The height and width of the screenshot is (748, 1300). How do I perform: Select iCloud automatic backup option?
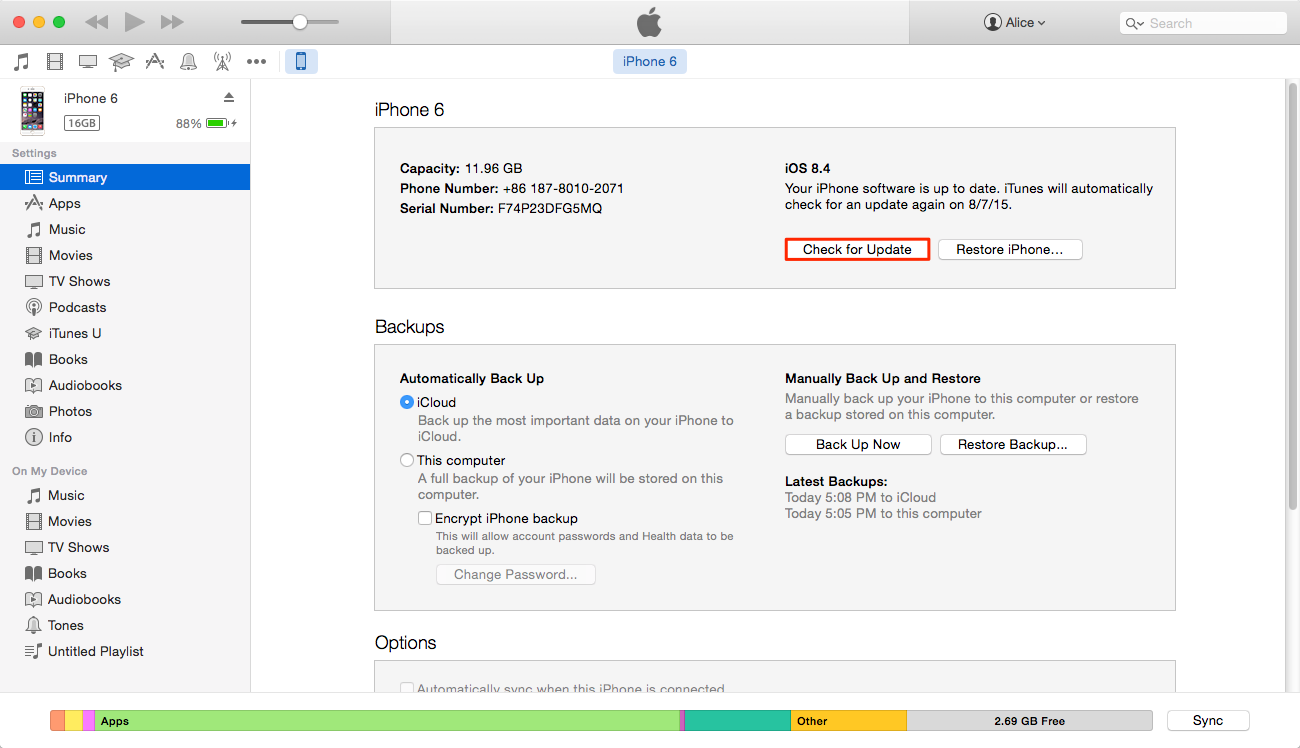tap(407, 402)
